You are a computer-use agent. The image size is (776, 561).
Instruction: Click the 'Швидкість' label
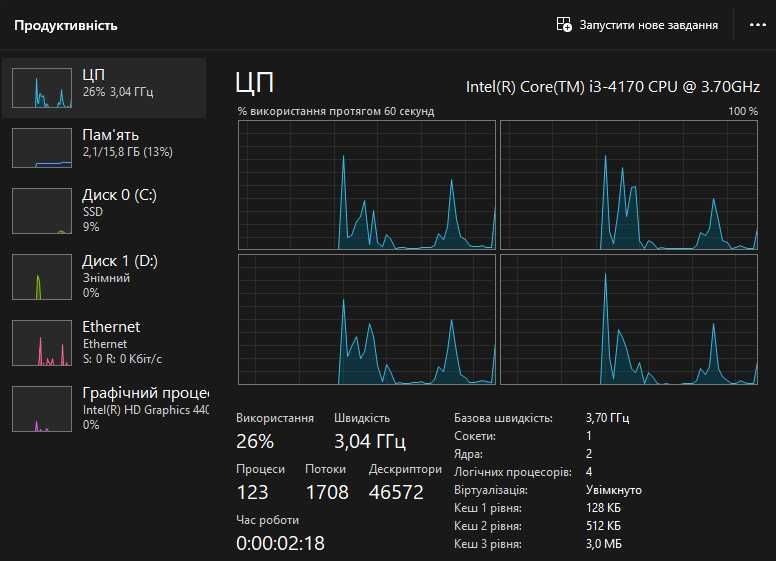tap(362, 418)
